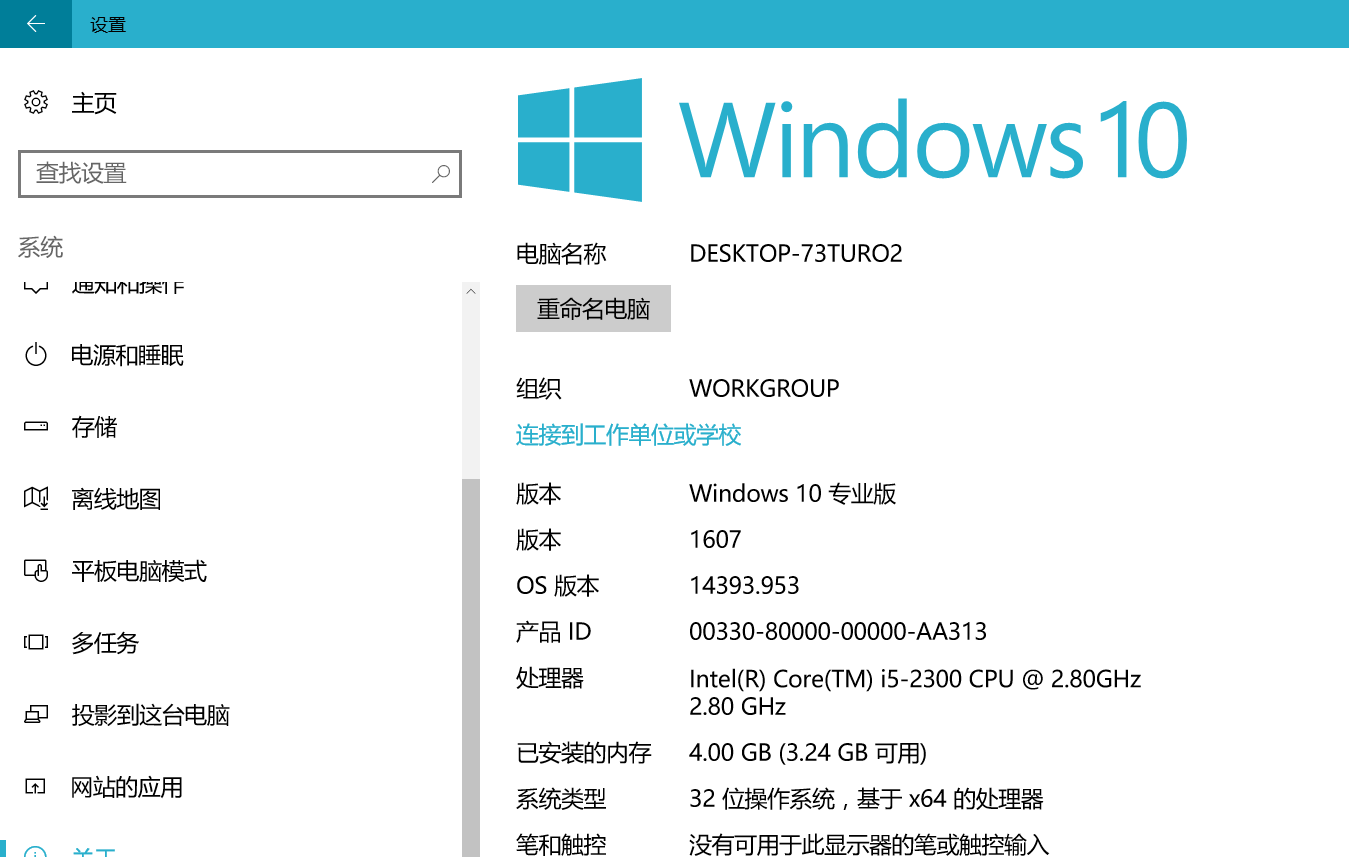Select 存储 in the sidebar
The height and width of the screenshot is (857, 1349).
pyautogui.click(x=95, y=427)
